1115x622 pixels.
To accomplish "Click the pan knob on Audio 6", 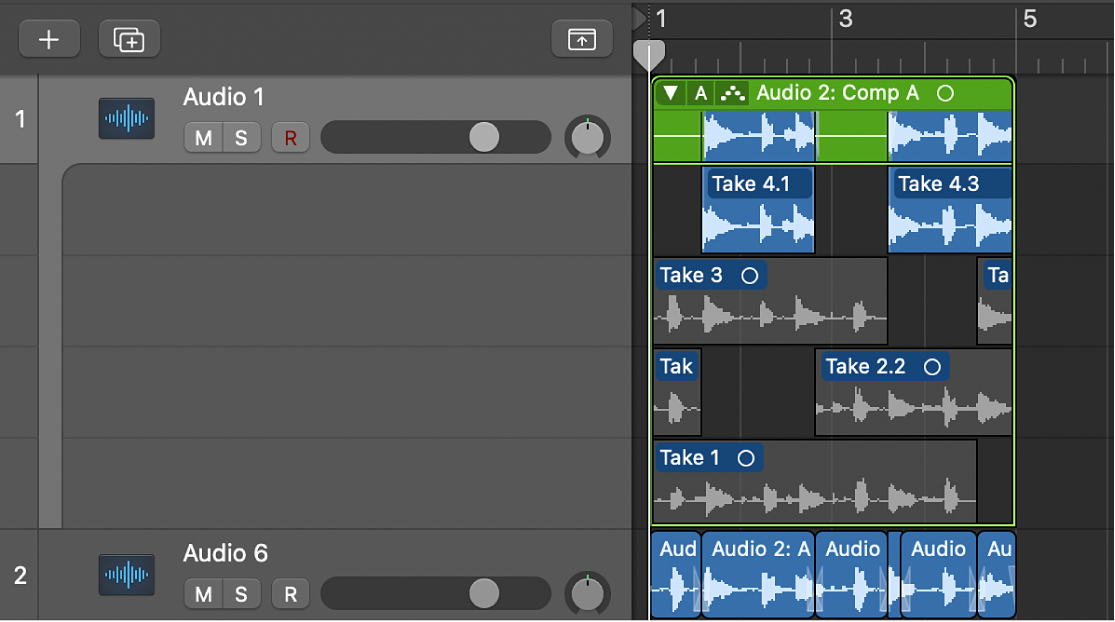I will coord(587,594).
